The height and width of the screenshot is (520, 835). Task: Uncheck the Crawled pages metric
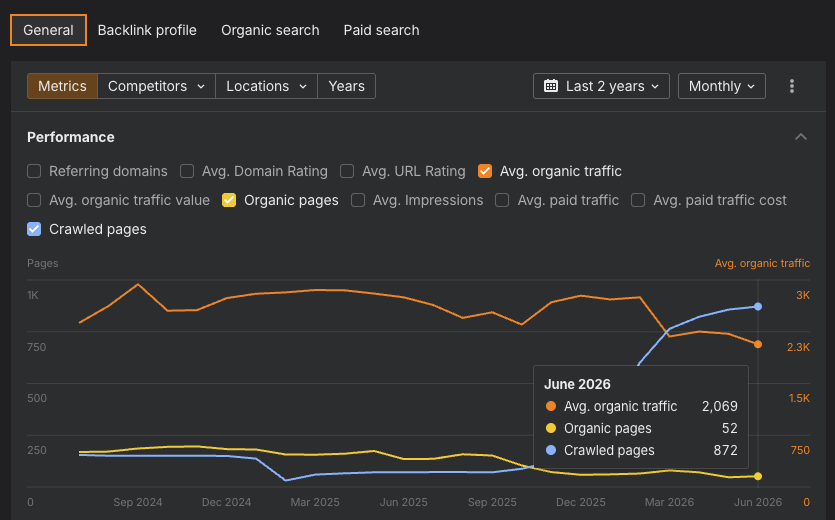pos(34,229)
